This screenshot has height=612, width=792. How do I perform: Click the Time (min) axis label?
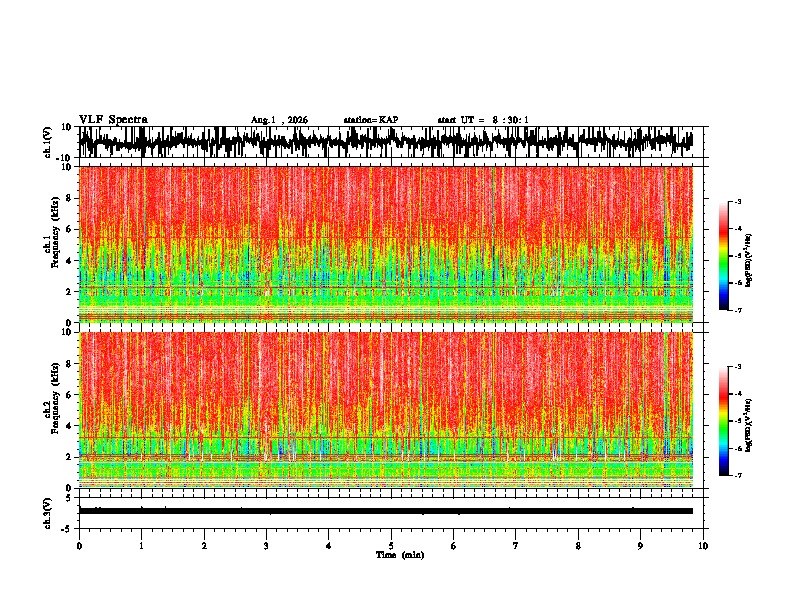coord(400,555)
